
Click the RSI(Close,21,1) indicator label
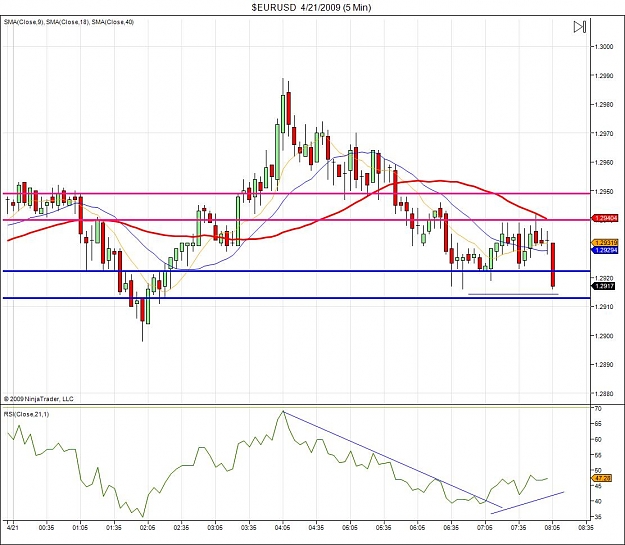[27, 414]
